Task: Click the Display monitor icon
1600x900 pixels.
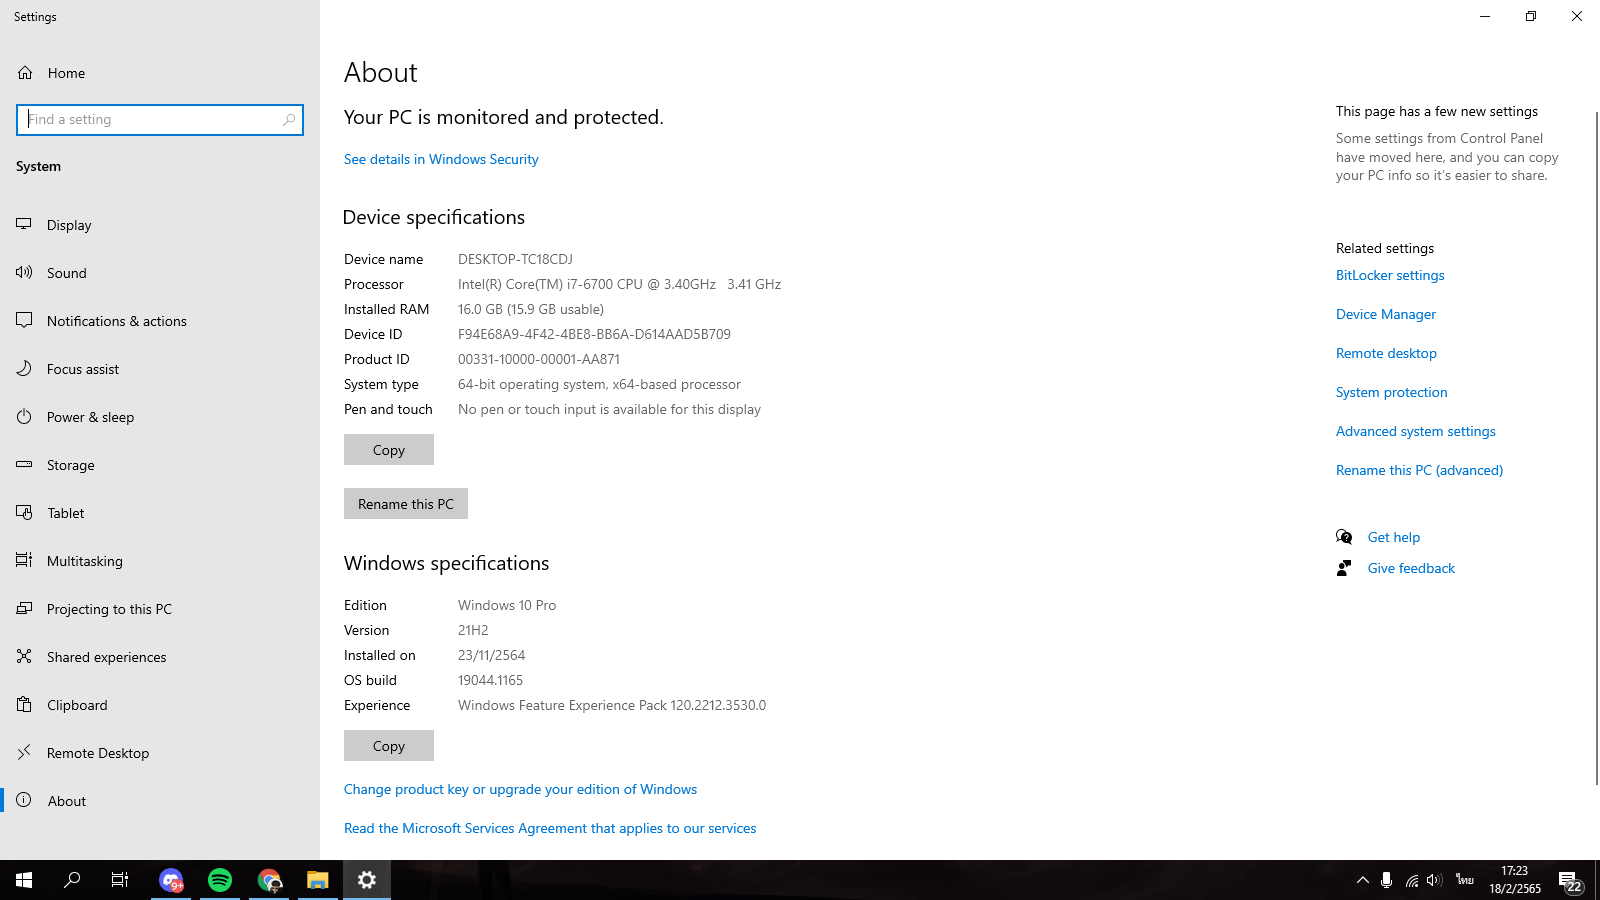Action: [24, 225]
